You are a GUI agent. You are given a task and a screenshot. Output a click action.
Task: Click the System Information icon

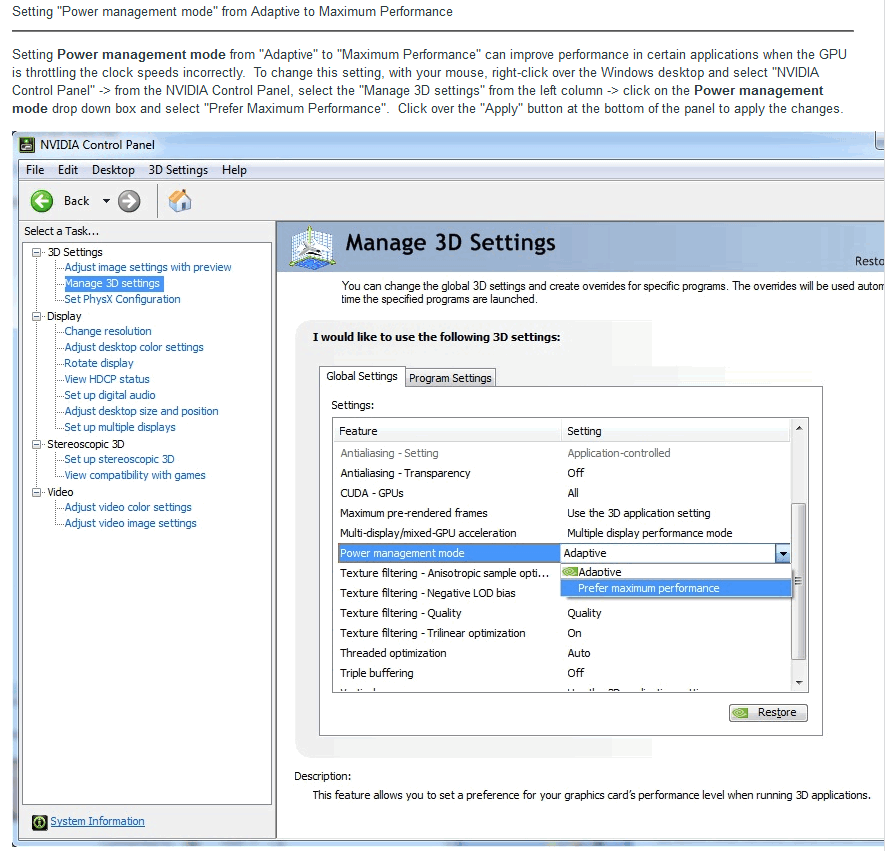coord(40,822)
